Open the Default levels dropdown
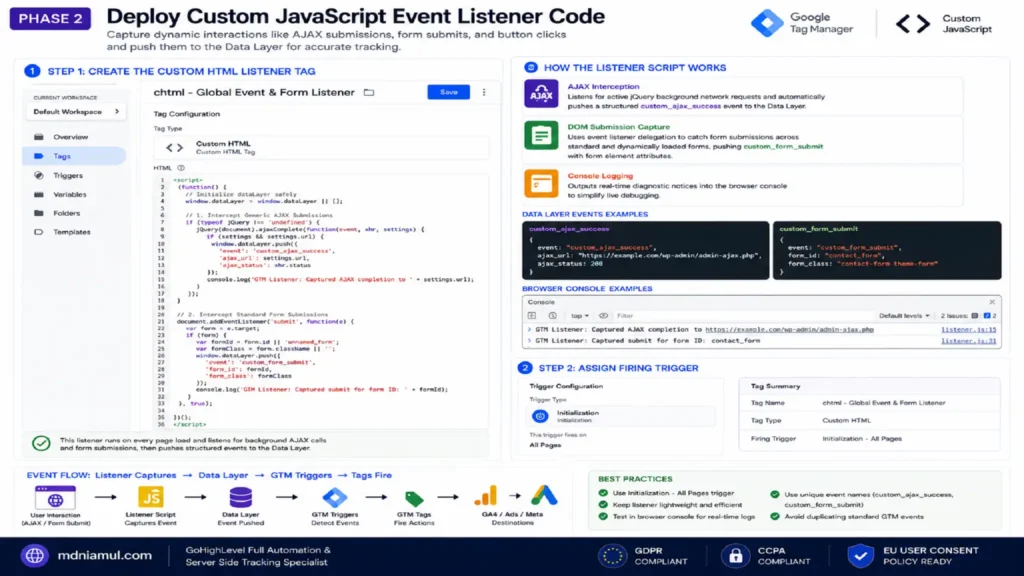 click(x=904, y=315)
